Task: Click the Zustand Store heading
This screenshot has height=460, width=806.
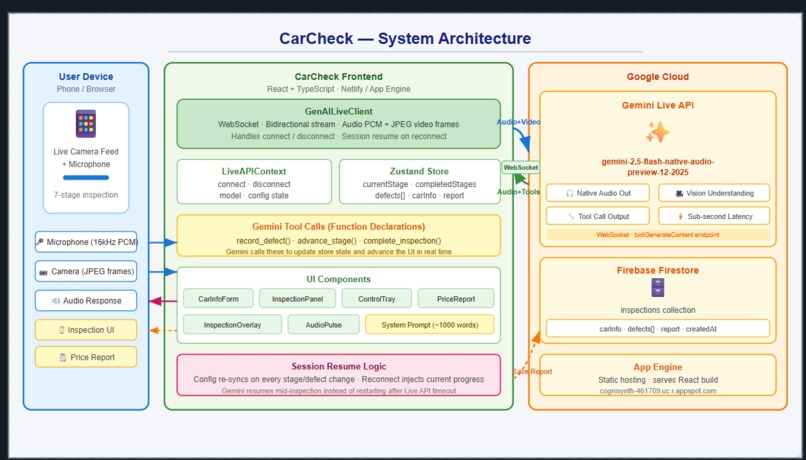Action: point(419,171)
